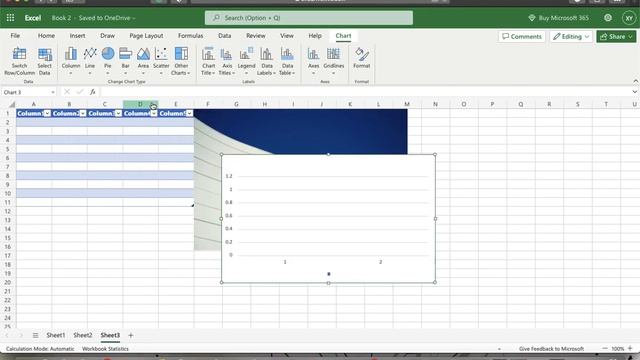The image size is (640, 360).
Task: Switch to Sheet2 tab
Action: 82,335
